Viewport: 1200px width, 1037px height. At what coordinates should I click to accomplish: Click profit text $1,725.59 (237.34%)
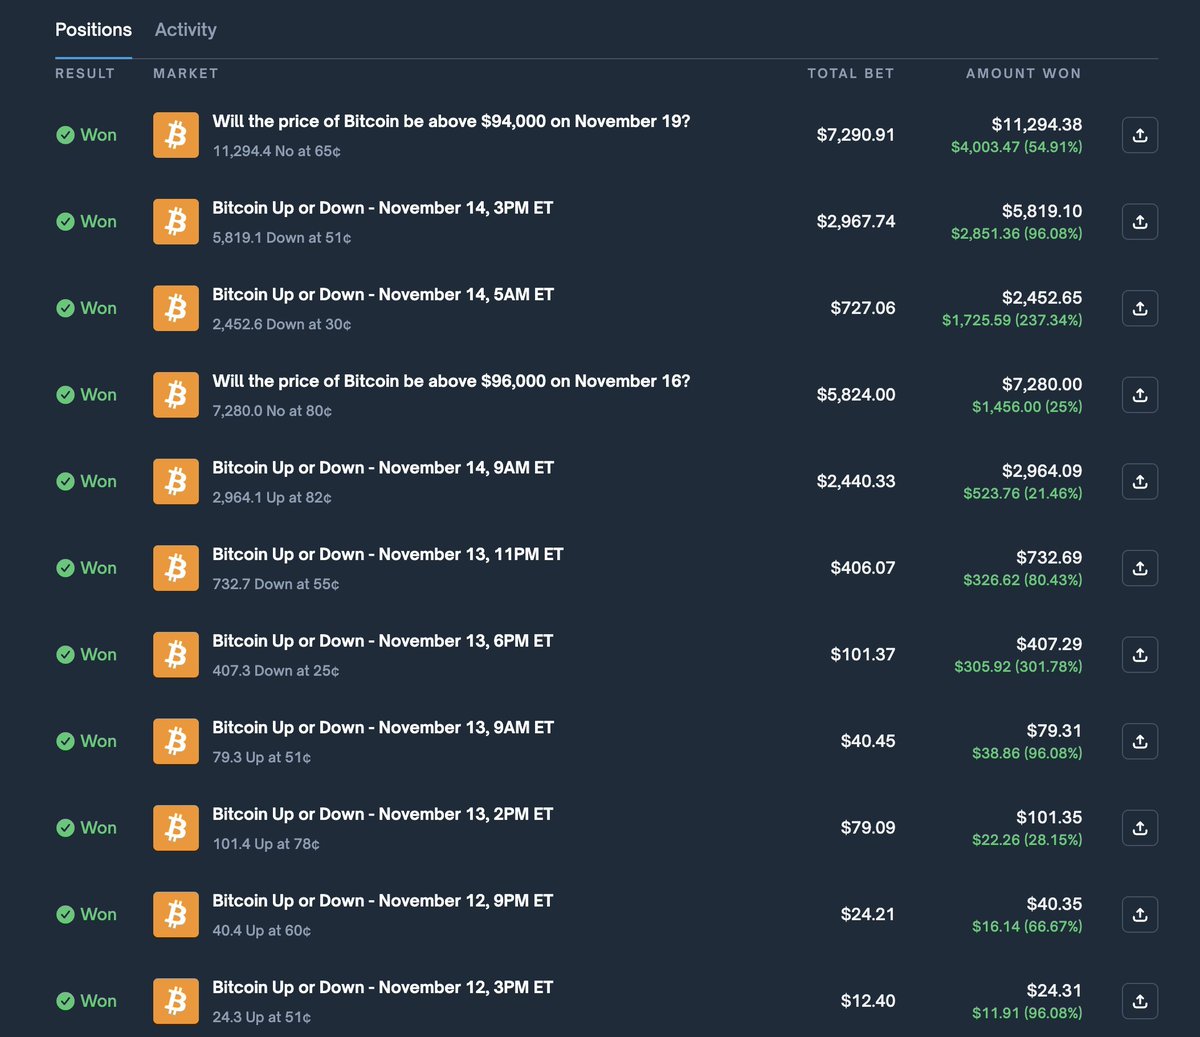point(1012,320)
